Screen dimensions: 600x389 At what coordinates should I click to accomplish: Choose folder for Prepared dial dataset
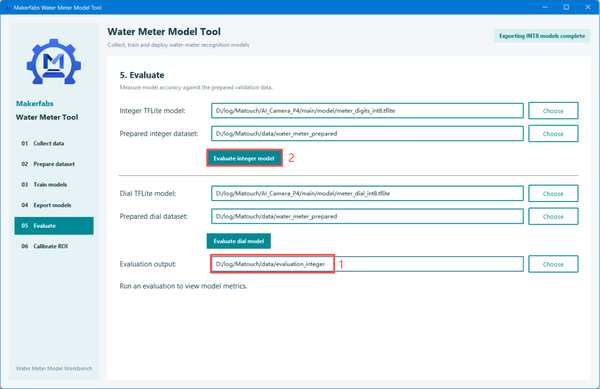click(x=553, y=216)
